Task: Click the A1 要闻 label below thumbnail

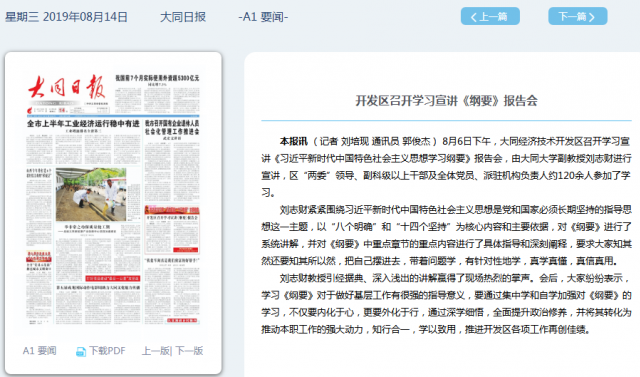Action: pos(40,351)
